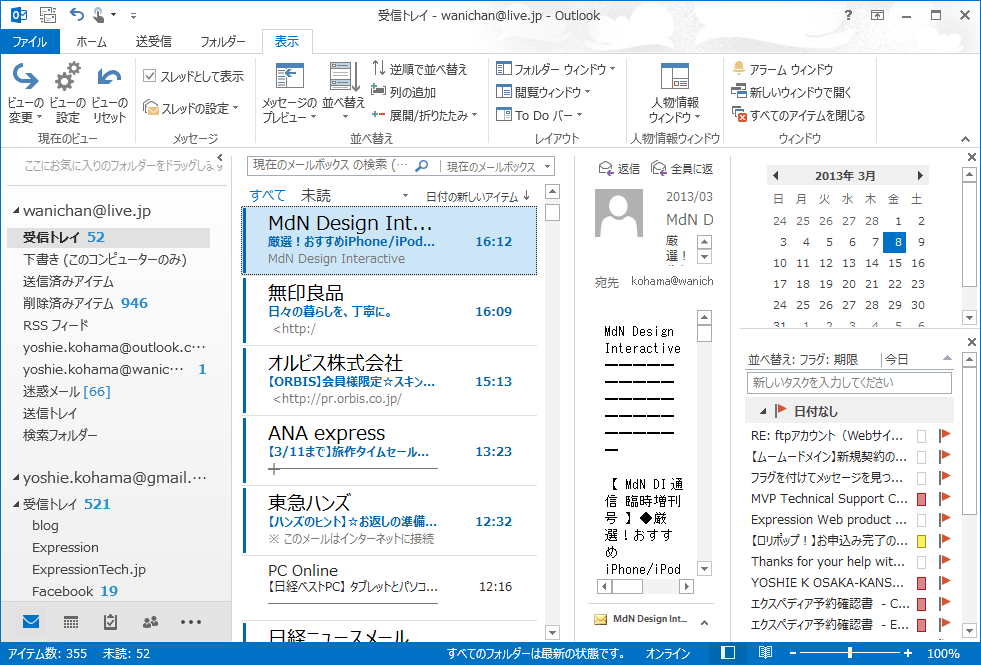Open the ホーム ribbon tab
981x665 pixels.
coord(91,41)
